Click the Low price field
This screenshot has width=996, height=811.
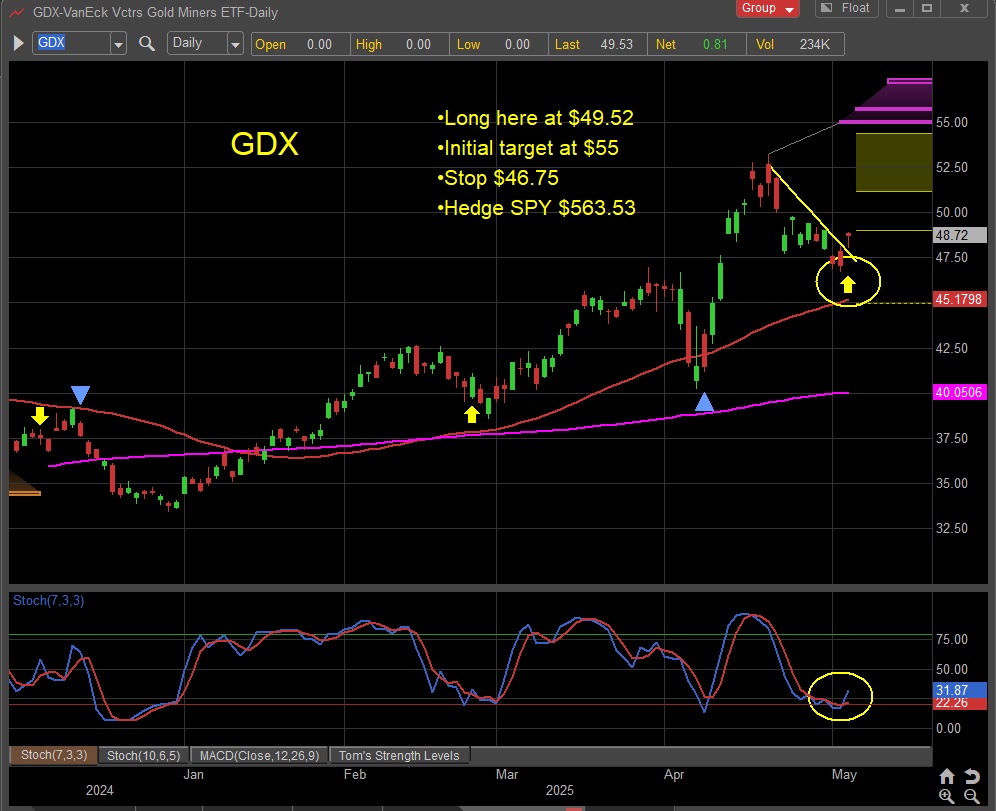(x=499, y=44)
